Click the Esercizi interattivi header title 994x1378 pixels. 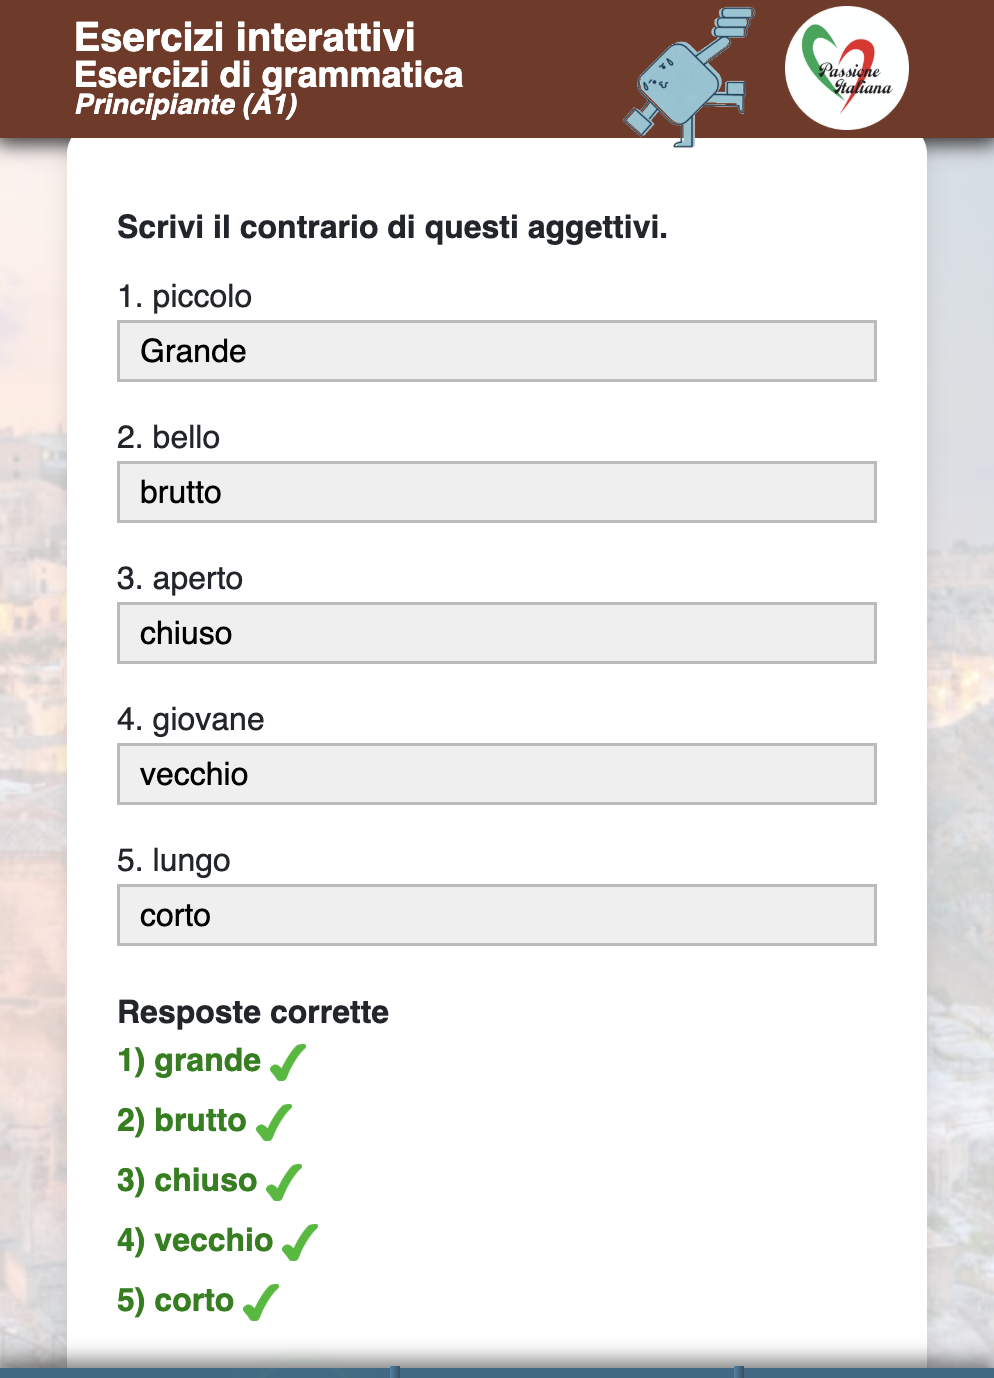[244, 38]
